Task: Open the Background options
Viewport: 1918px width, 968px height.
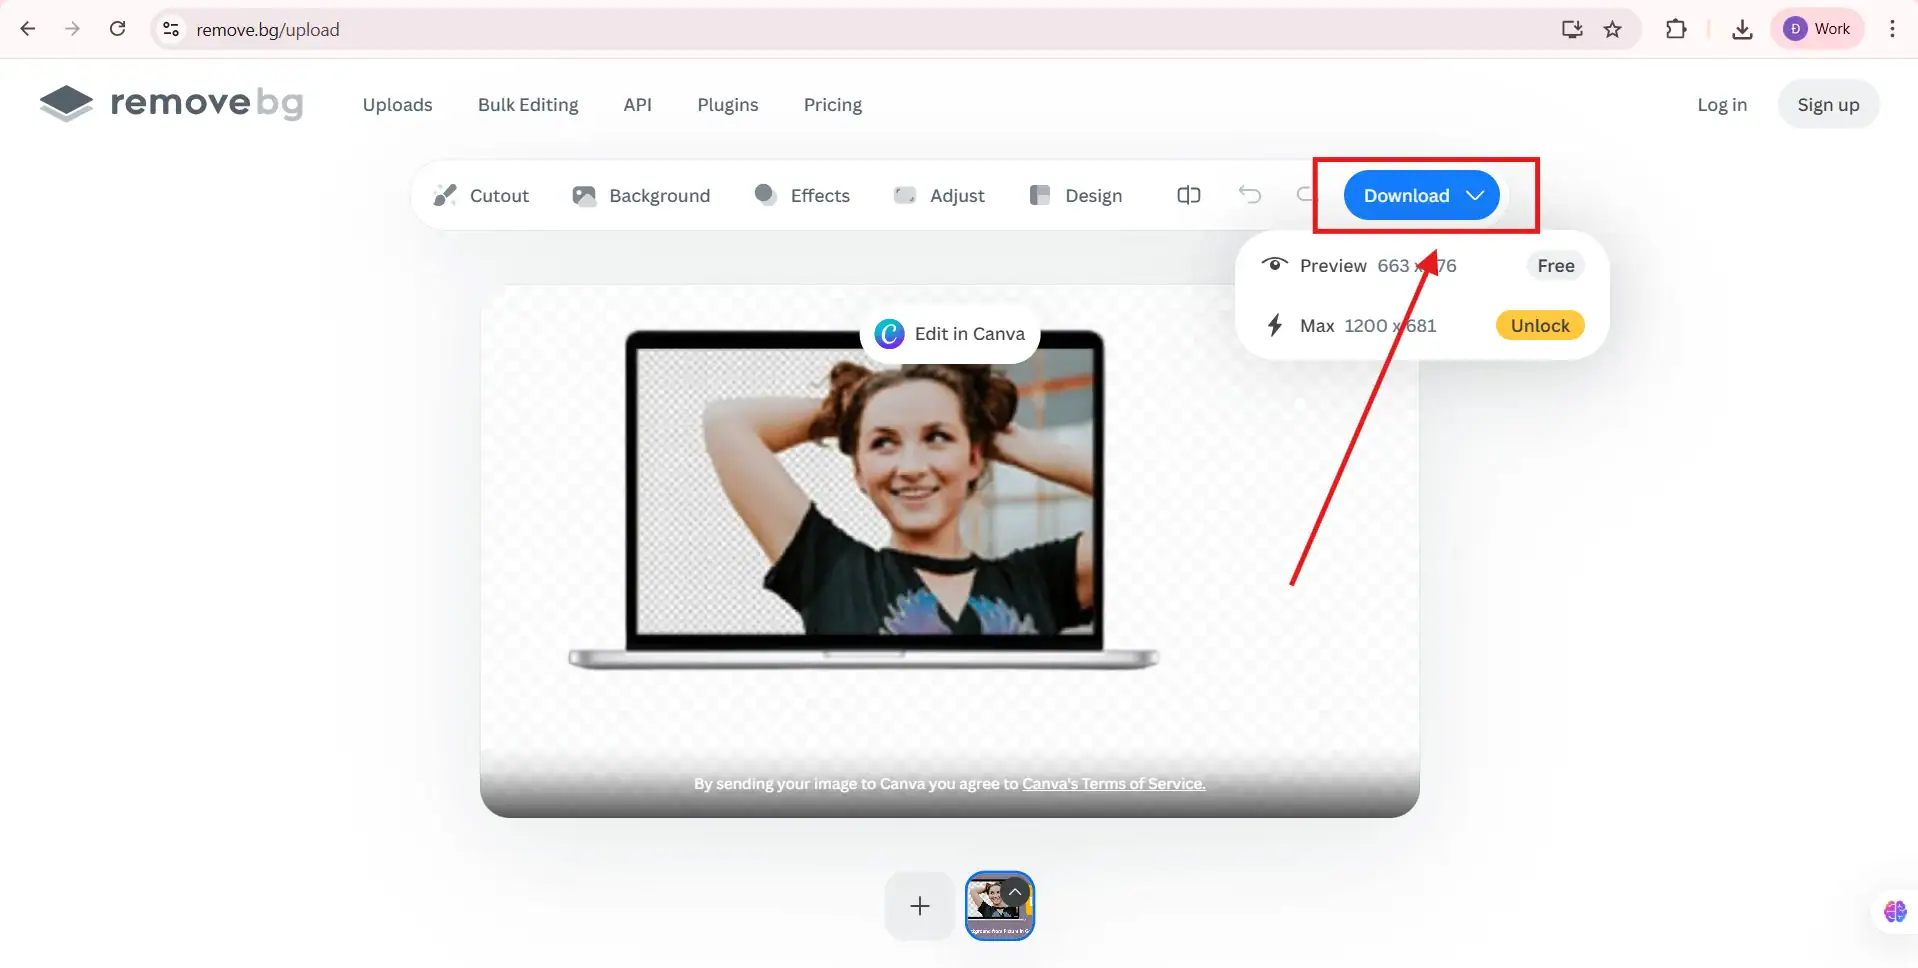Action: [x=641, y=196]
